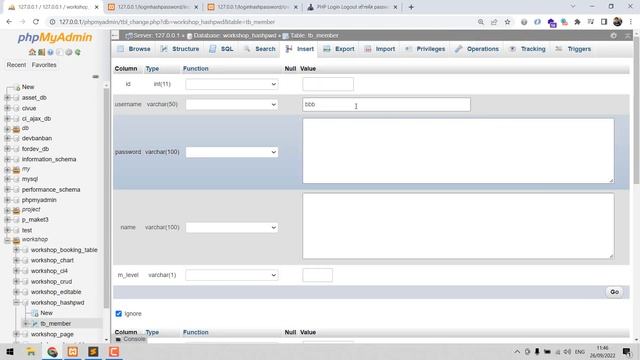Open navigation panel settings gear icon
640x360 pixels.
[69, 52]
